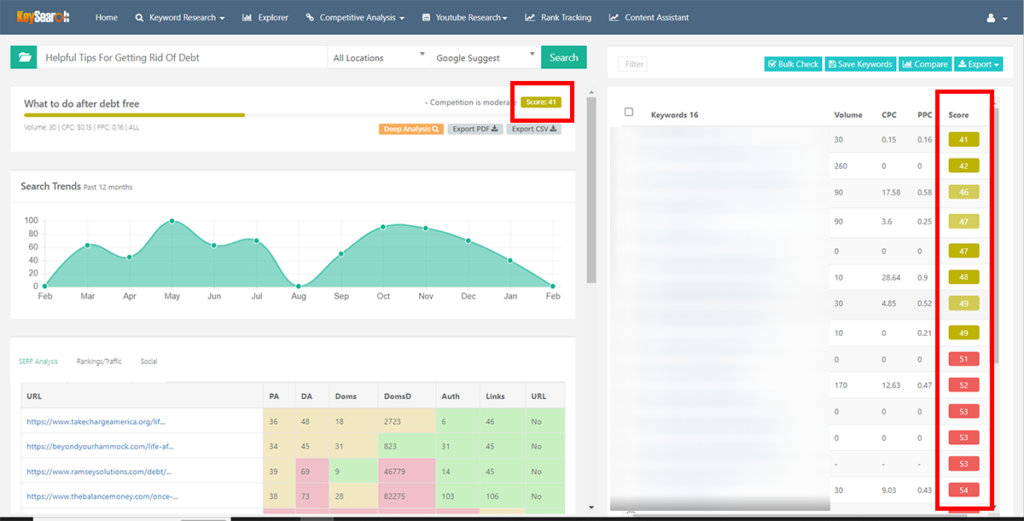Sort by the Score column header

pos(958,115)
